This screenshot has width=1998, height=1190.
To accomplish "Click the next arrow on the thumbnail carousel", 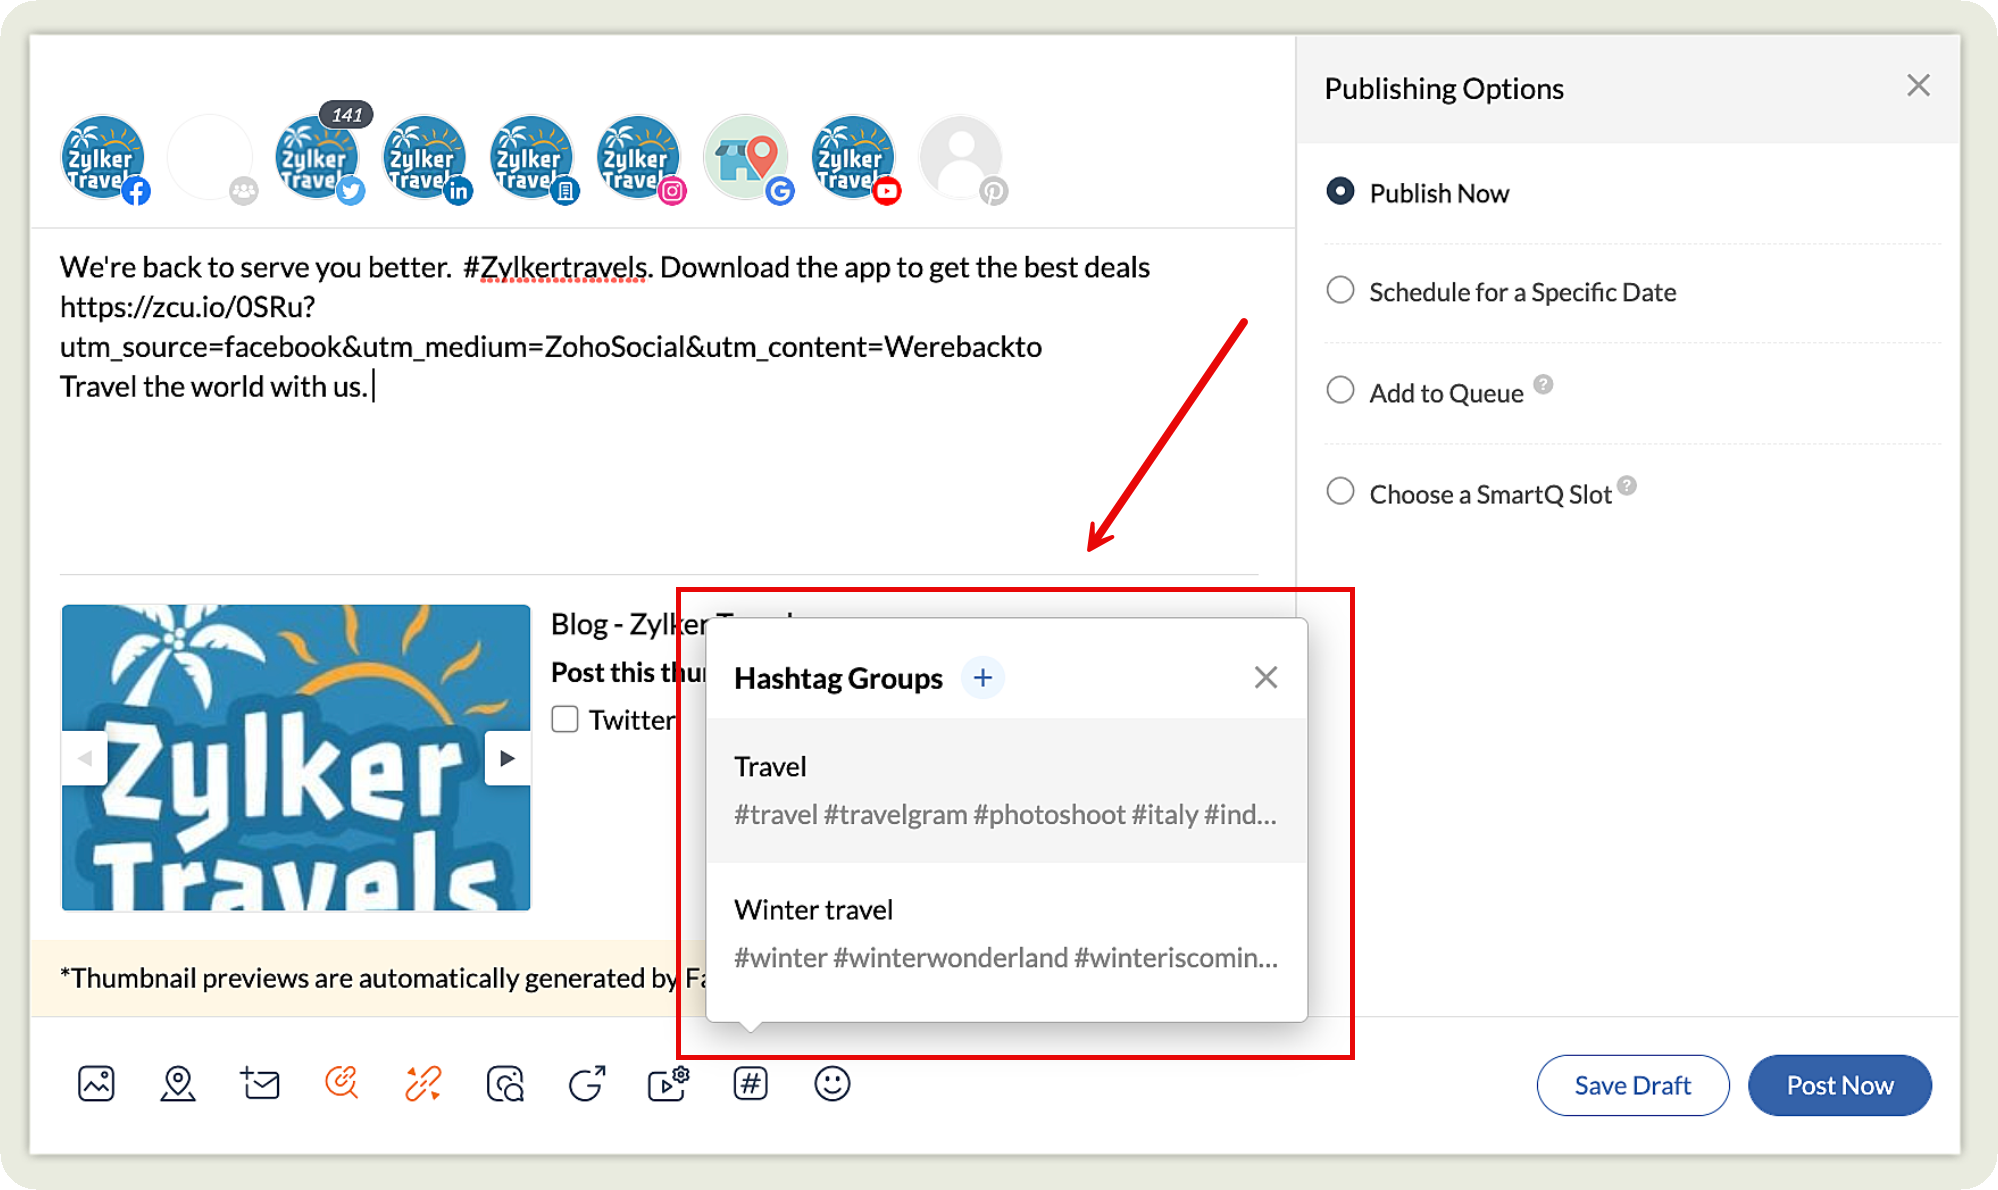I will click(508, 758).
